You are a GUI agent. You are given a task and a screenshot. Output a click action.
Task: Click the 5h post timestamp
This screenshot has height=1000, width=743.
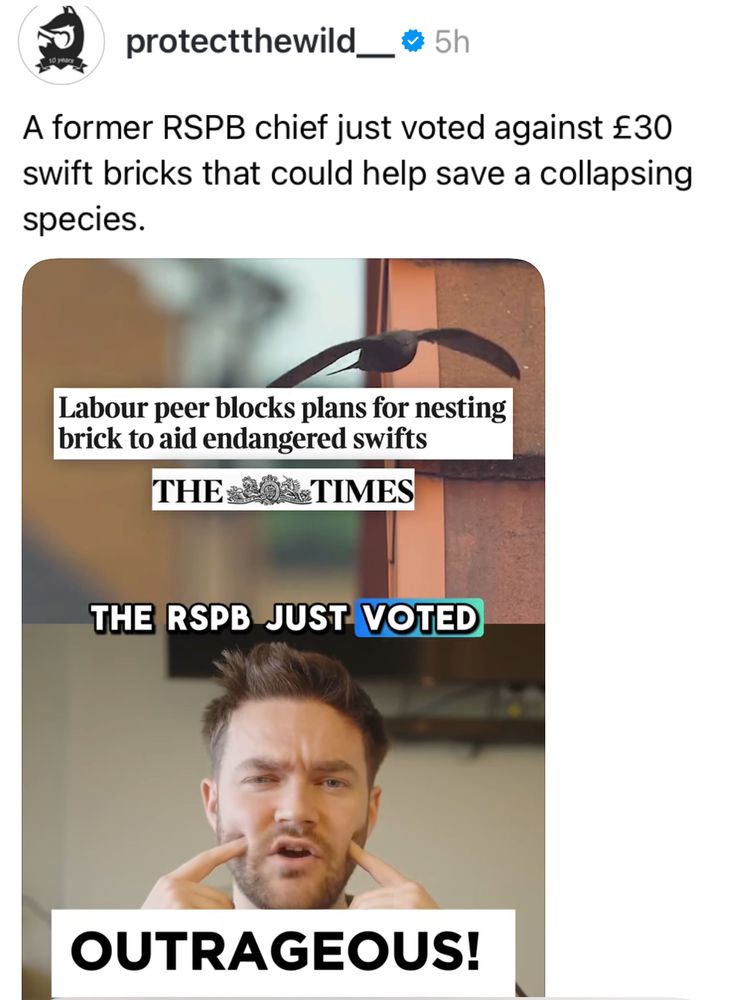coord(452,43)
